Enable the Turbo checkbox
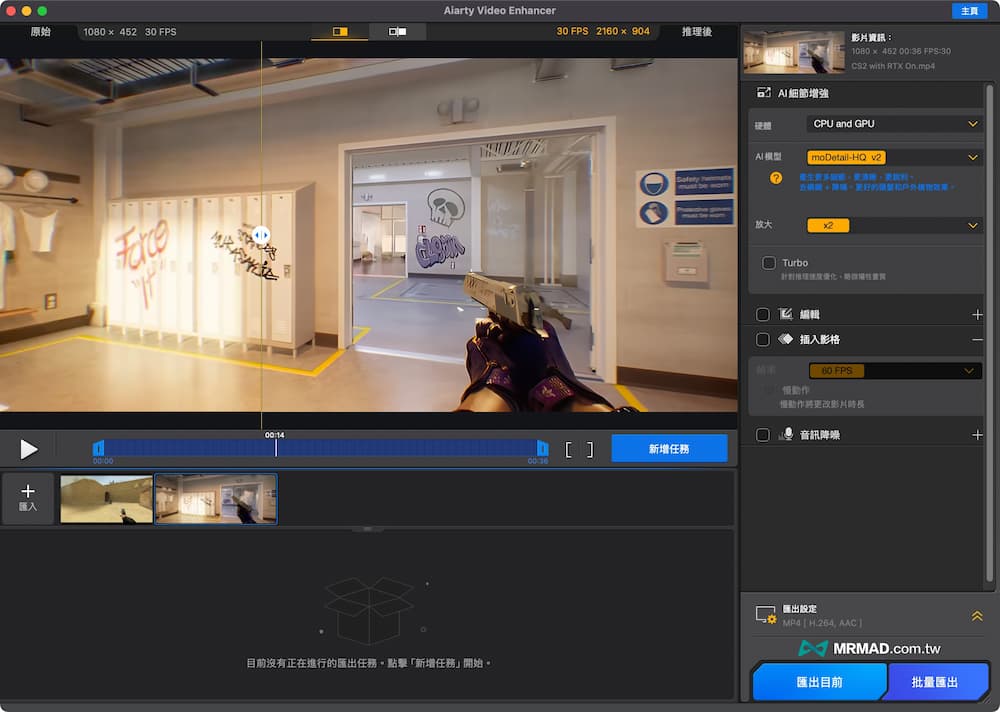This screenshot has height=712, width=1000. (769, 263)
